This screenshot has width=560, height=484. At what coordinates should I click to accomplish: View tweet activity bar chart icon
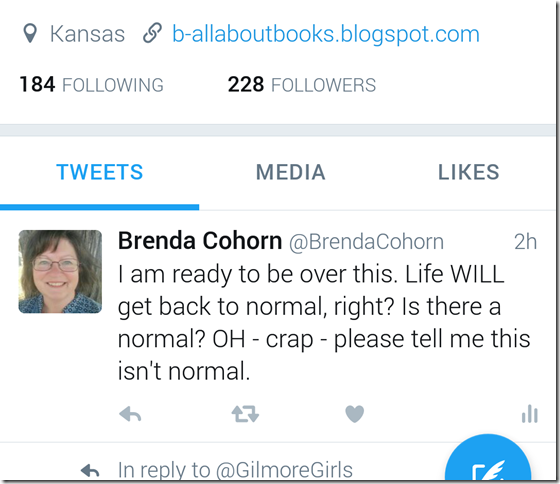[x=530, y=414]
